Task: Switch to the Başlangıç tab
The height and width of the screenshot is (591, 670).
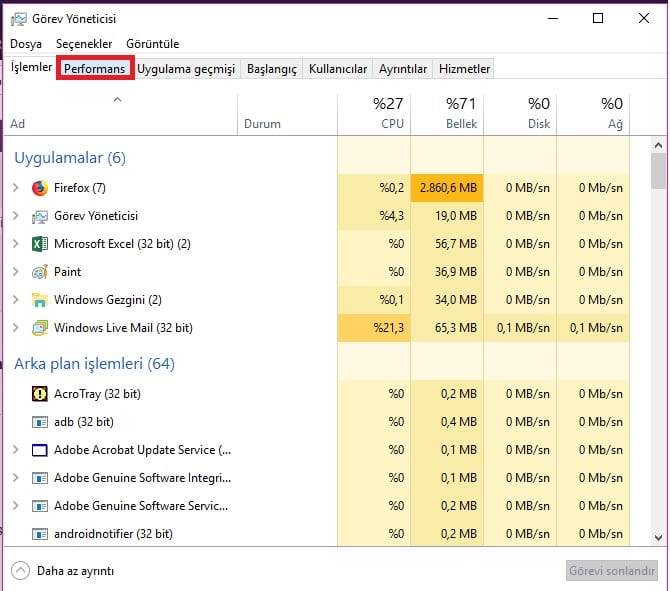Action: (x=272, y=69)
